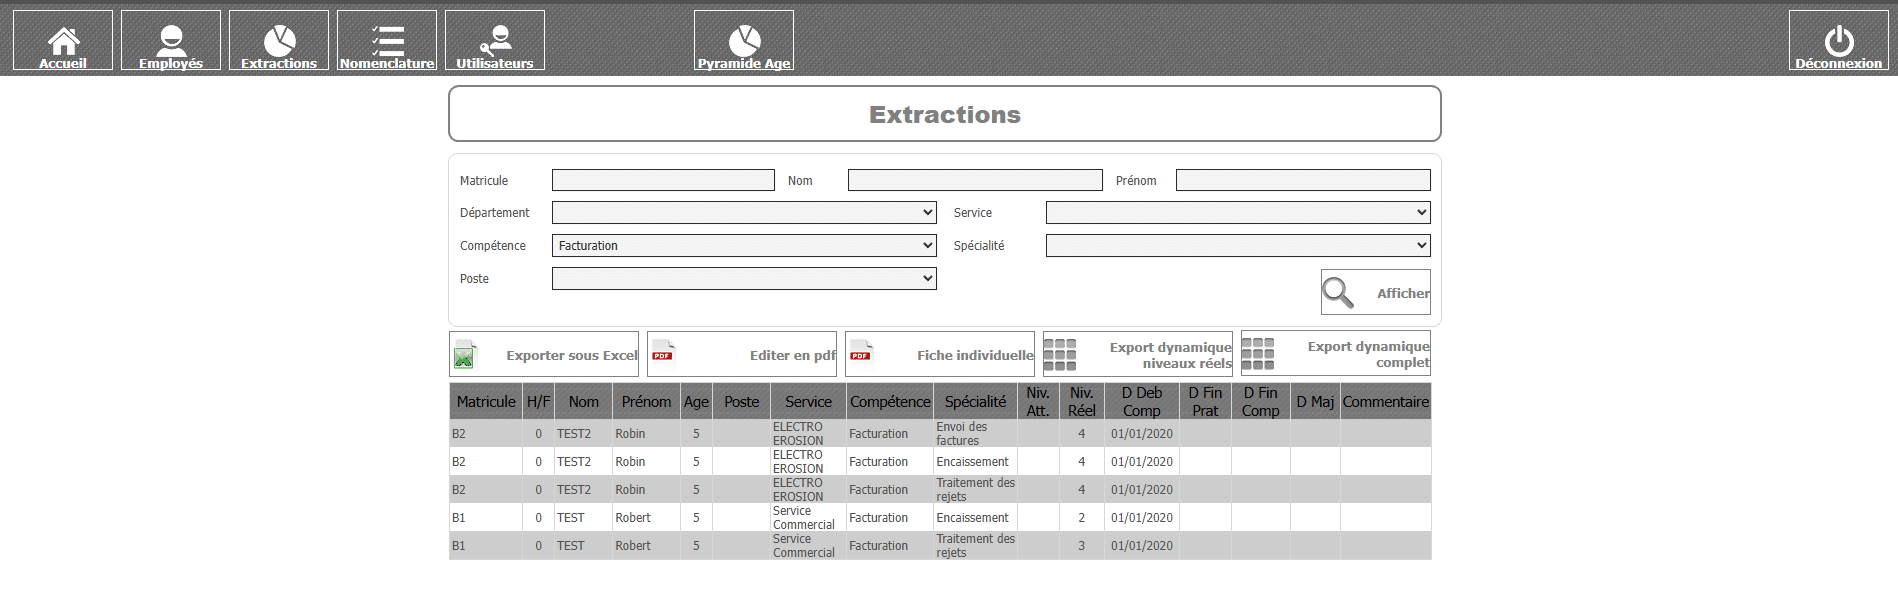Click Traitement des rejets in ELECTRO EROSION row
Viewport: 1898px width, 597px height.
click(975, 489)
